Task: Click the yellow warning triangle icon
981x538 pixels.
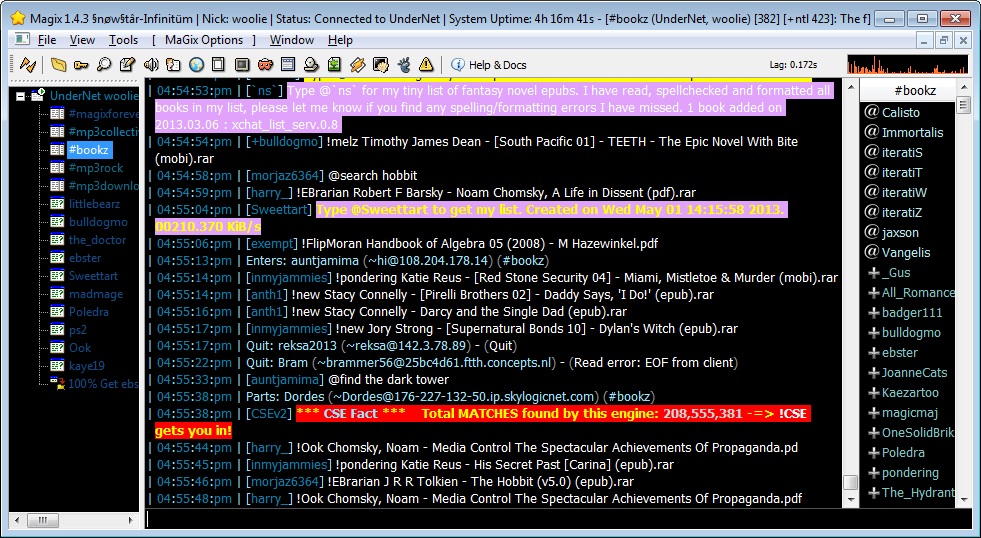Action: click(x=426, y=64)
